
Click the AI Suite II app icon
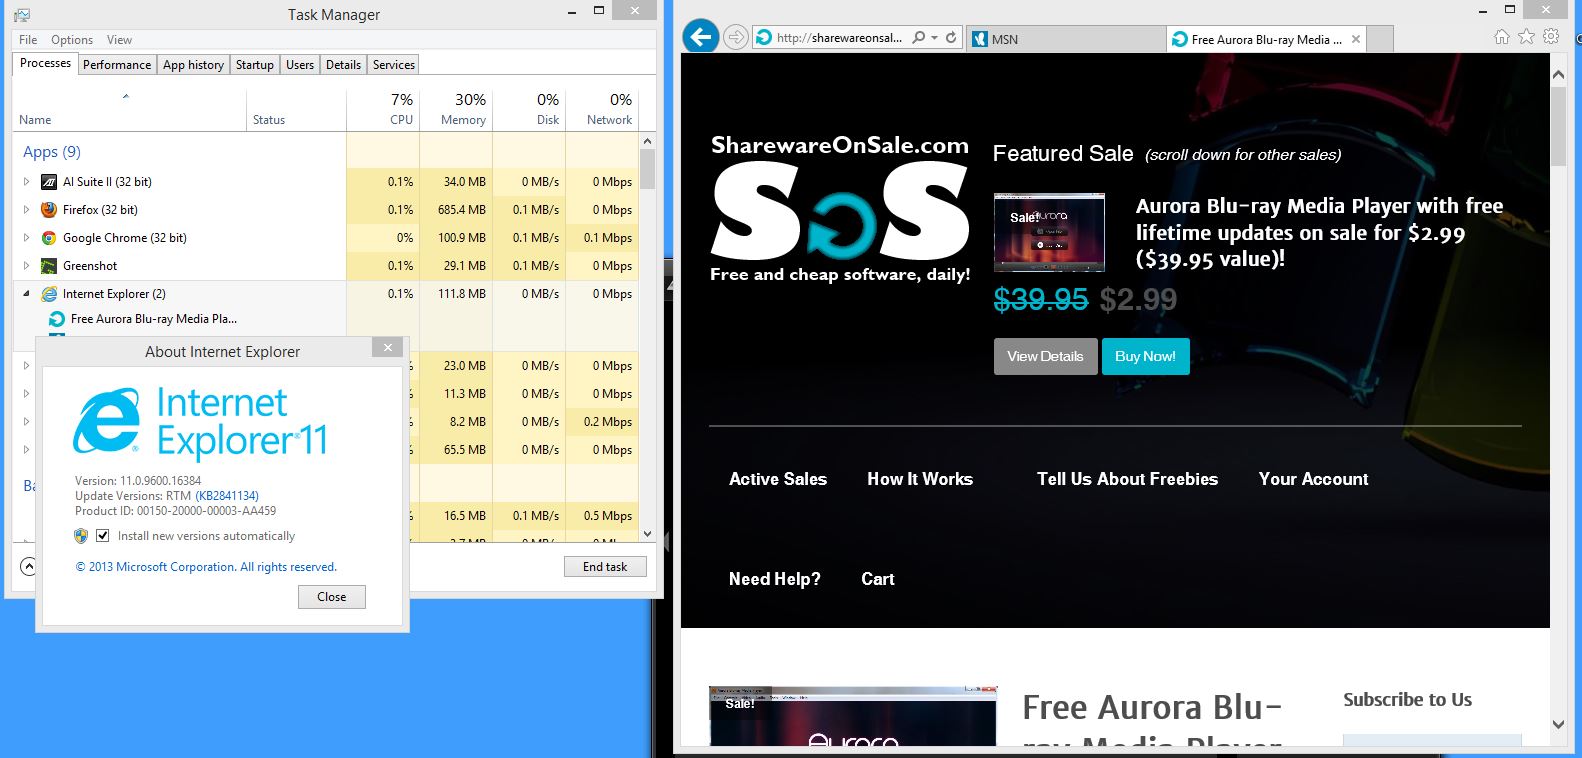point(49,182)
